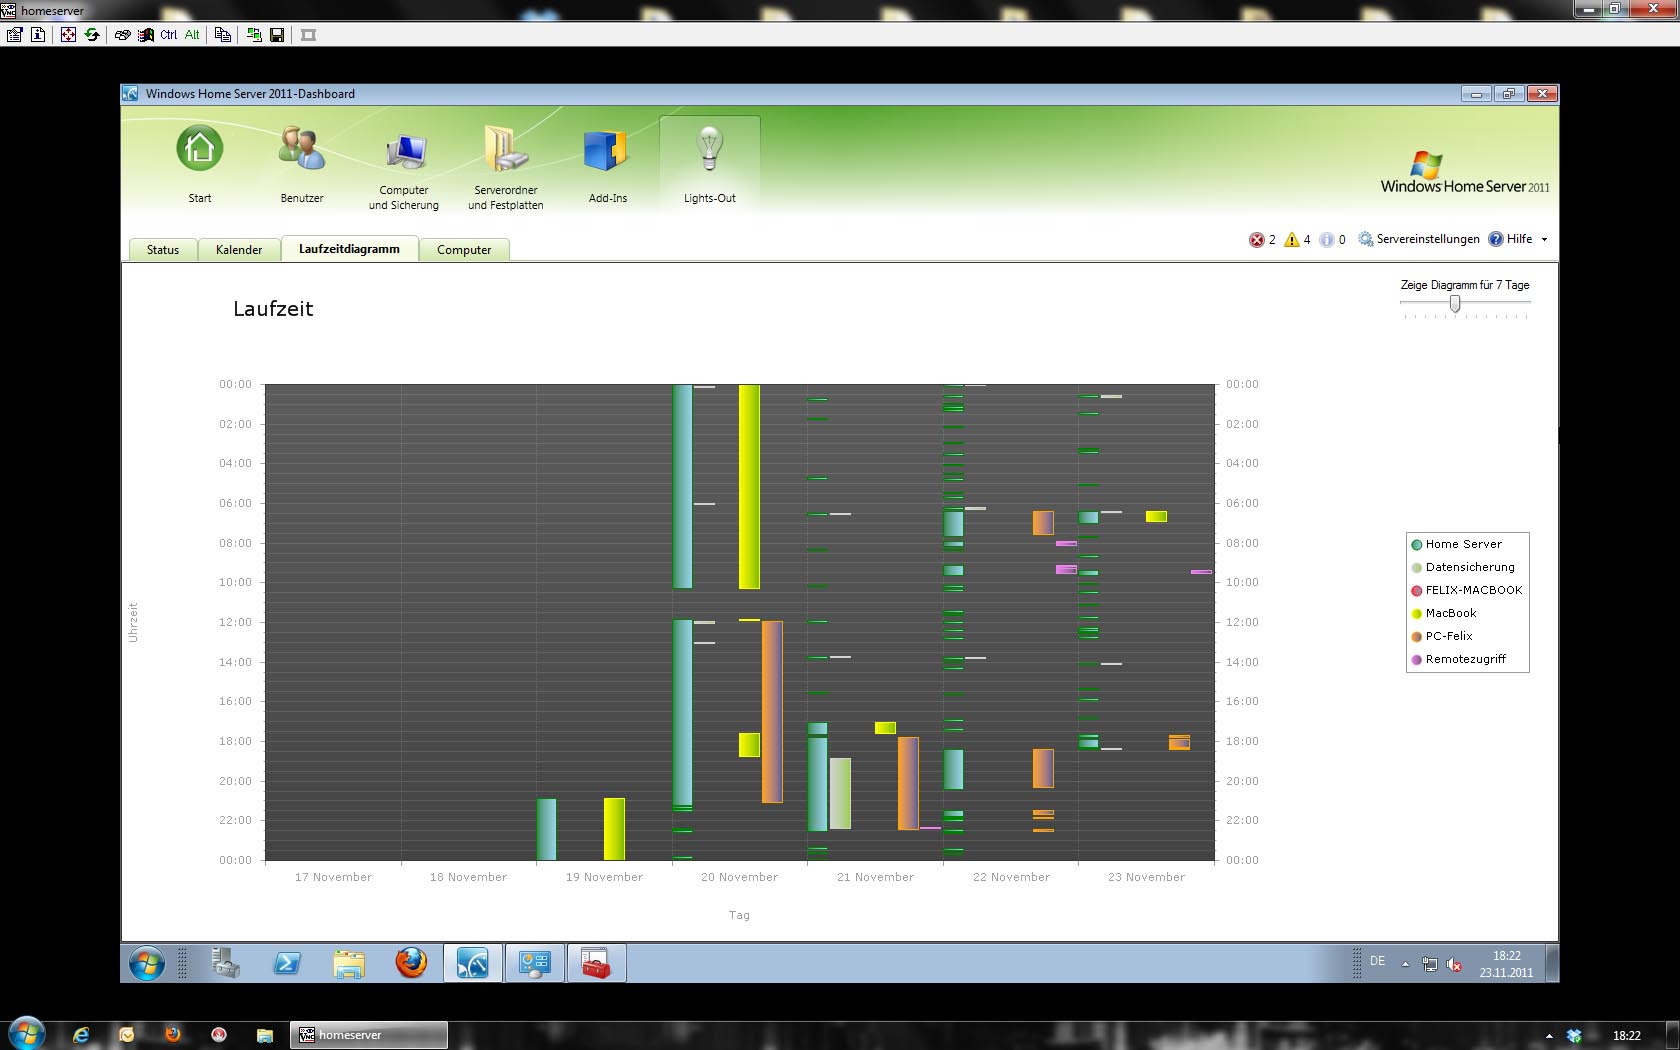
Task: Open Dropbox icon in host tray
Action: pos(1574,1036)
